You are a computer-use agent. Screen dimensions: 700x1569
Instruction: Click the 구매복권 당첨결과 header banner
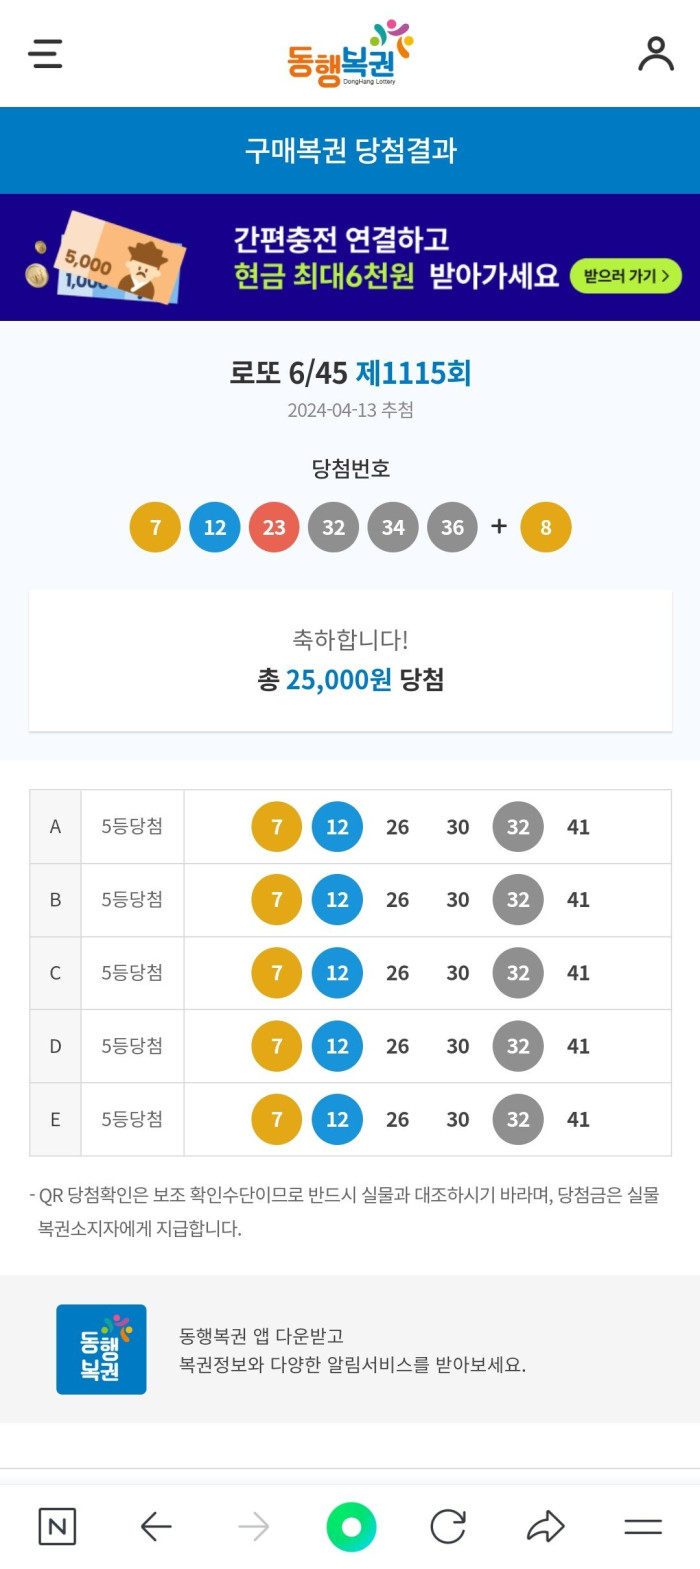[350, 149]
